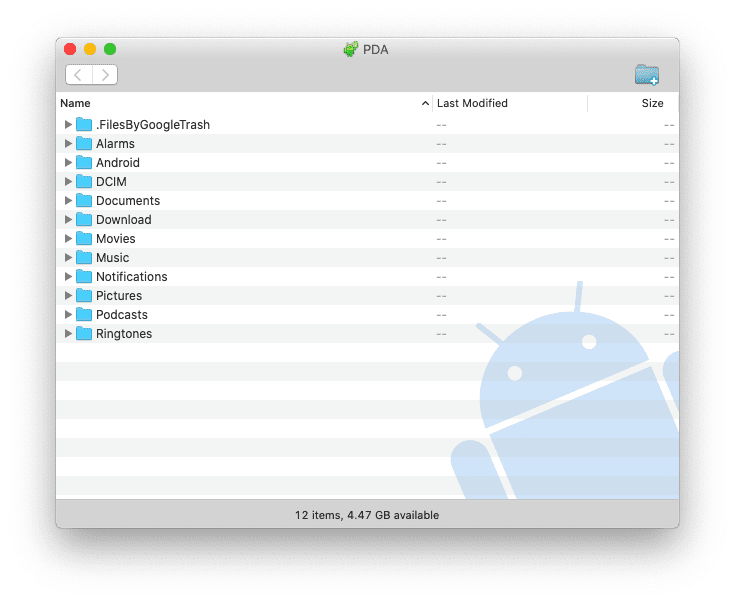The width and height of the screenshot is (735, 602).
Task: Click the Download folder icon
Action: tap(84, 219)
